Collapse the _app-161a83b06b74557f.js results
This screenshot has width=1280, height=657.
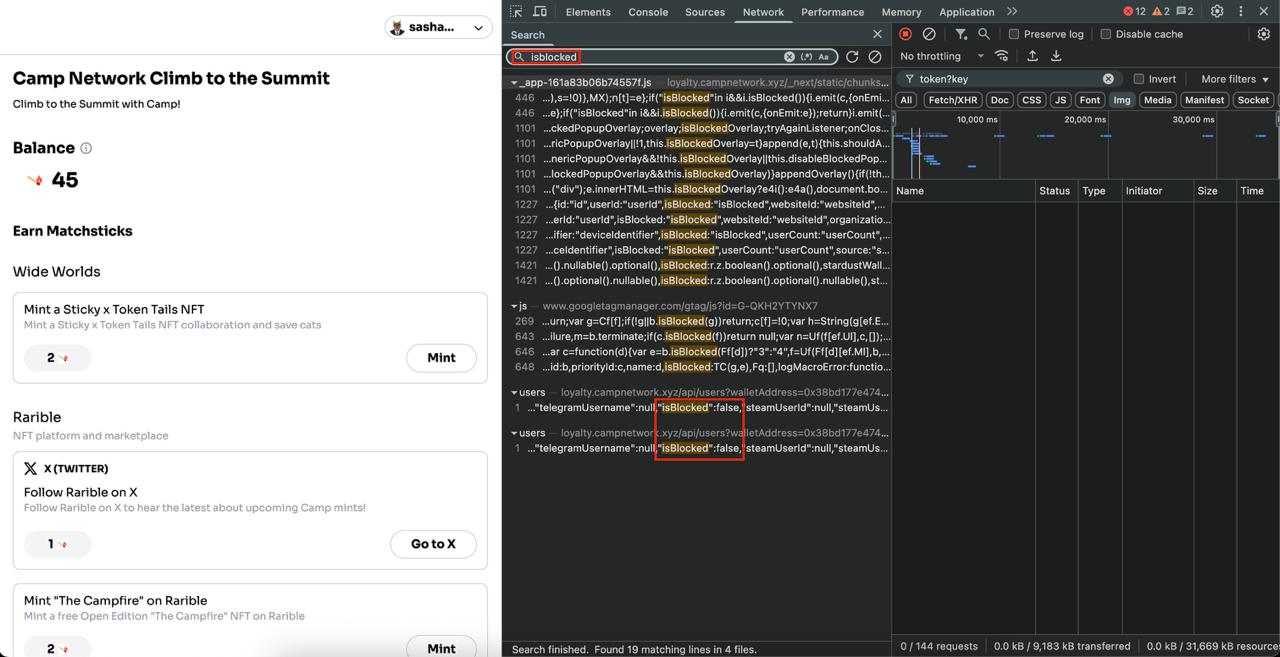(514, 82)
